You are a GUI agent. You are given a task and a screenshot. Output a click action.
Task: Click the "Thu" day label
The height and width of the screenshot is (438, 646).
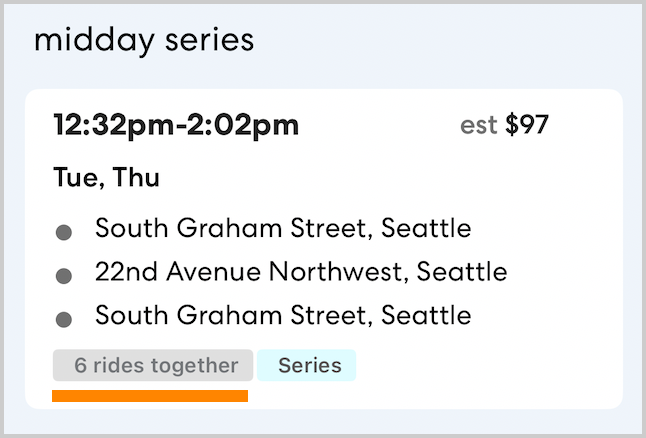tap(137, 179)
